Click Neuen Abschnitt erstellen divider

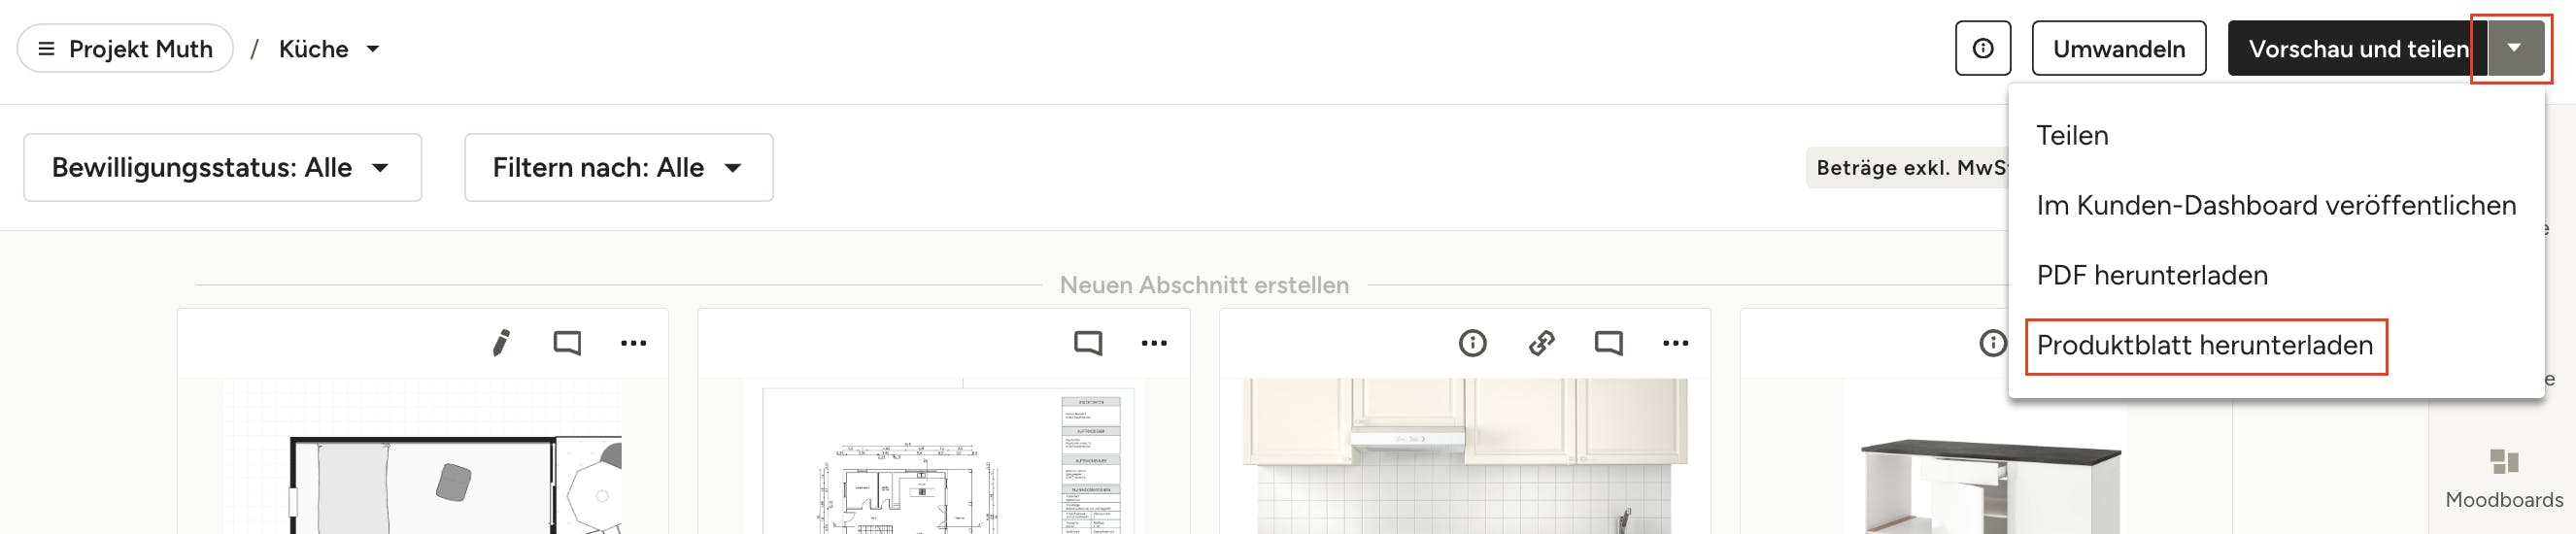(1203, 285)
